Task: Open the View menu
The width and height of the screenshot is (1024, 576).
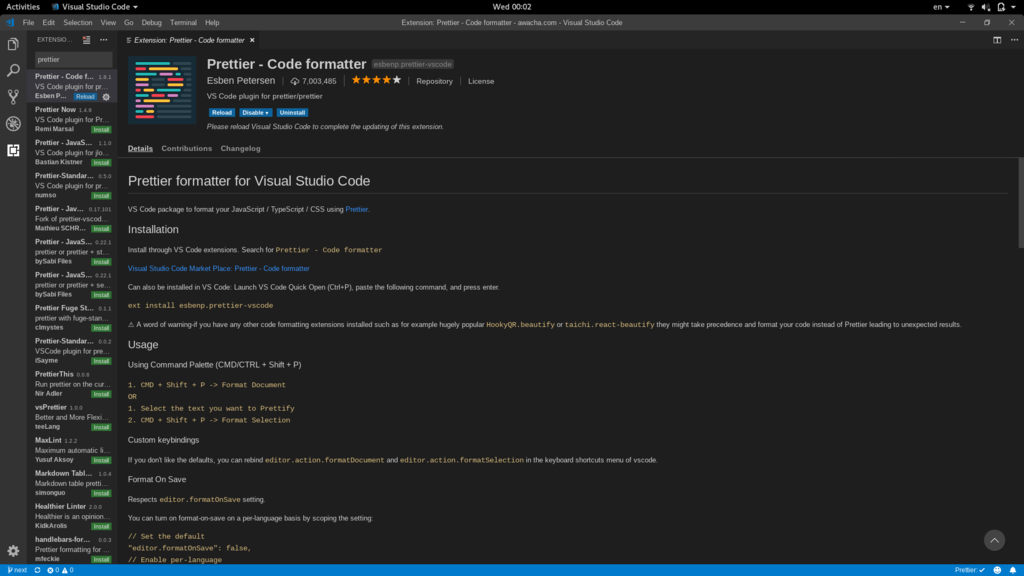Action: (108, 22)
